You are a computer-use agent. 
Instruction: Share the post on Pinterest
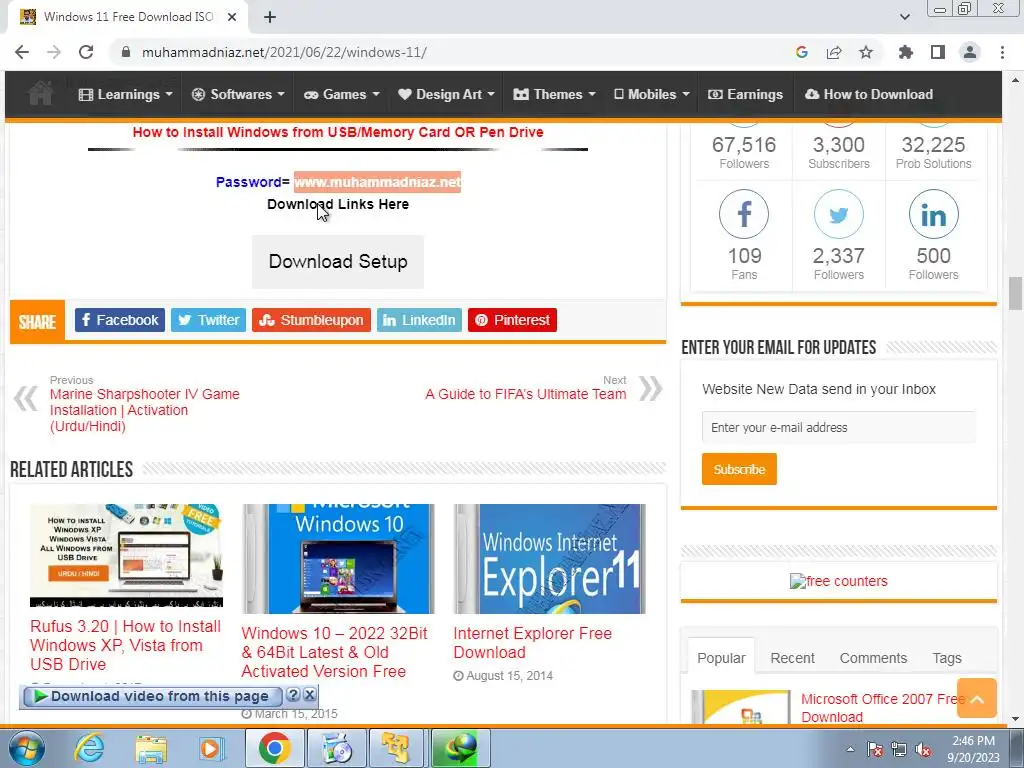tap(512, 320)
